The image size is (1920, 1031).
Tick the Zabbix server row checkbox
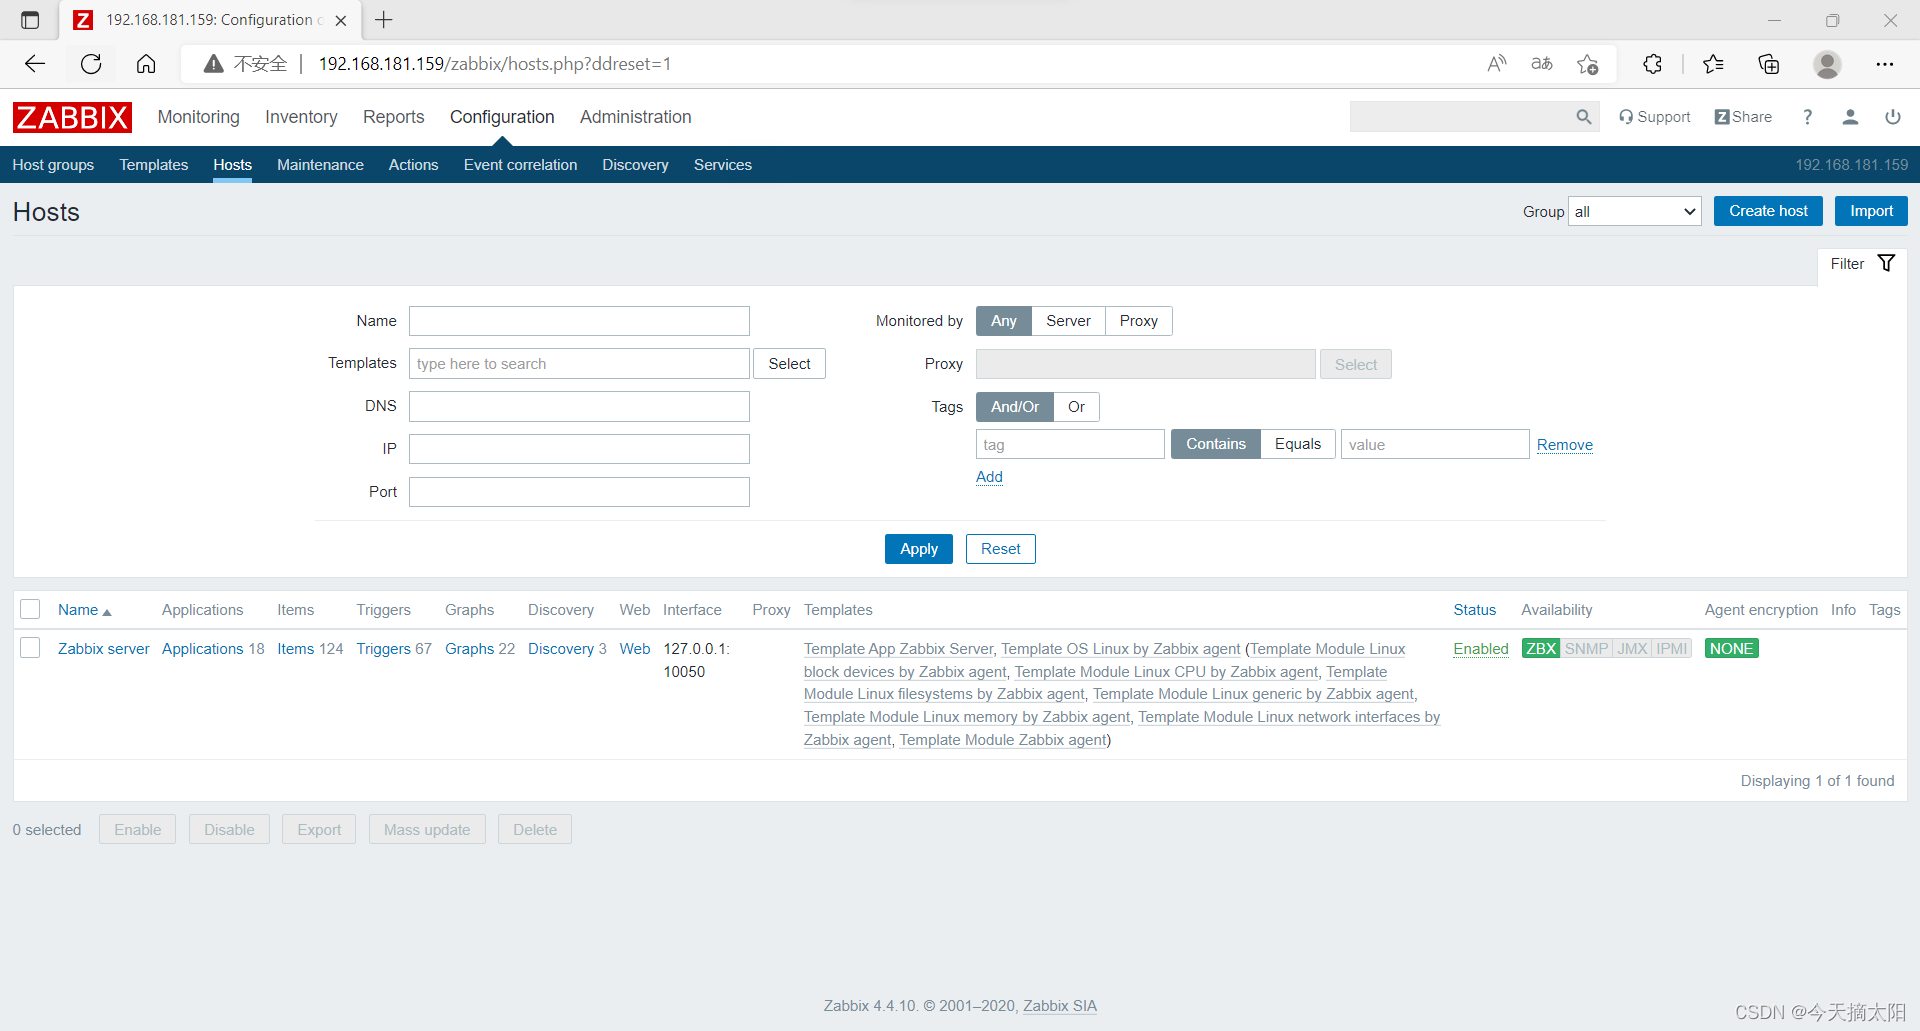pos(30,648)
